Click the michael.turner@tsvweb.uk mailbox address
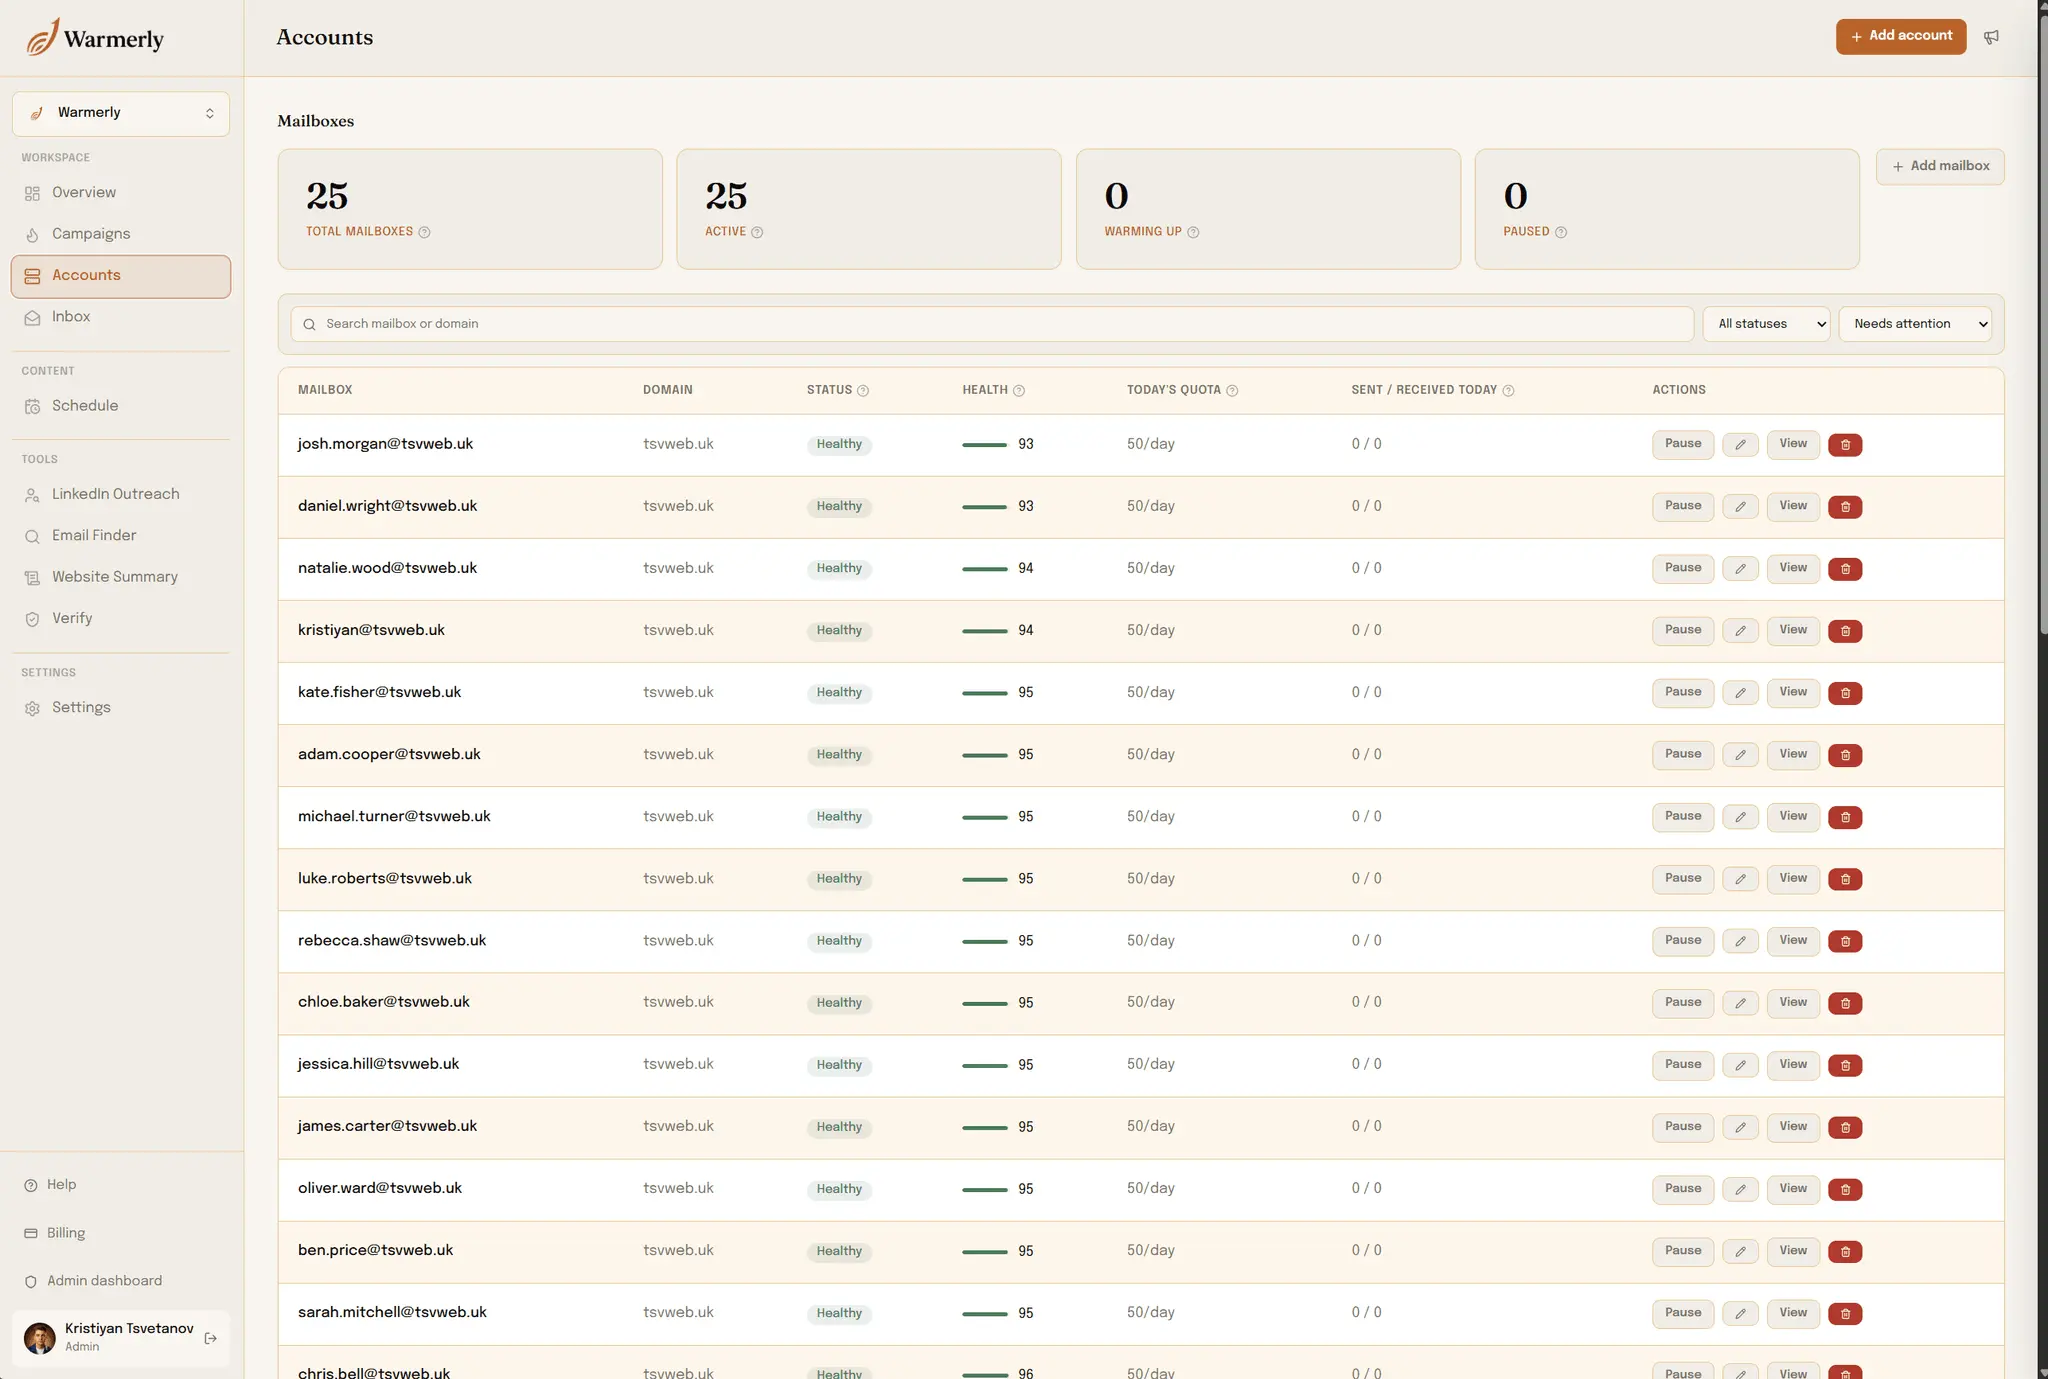 coord(394,817)
